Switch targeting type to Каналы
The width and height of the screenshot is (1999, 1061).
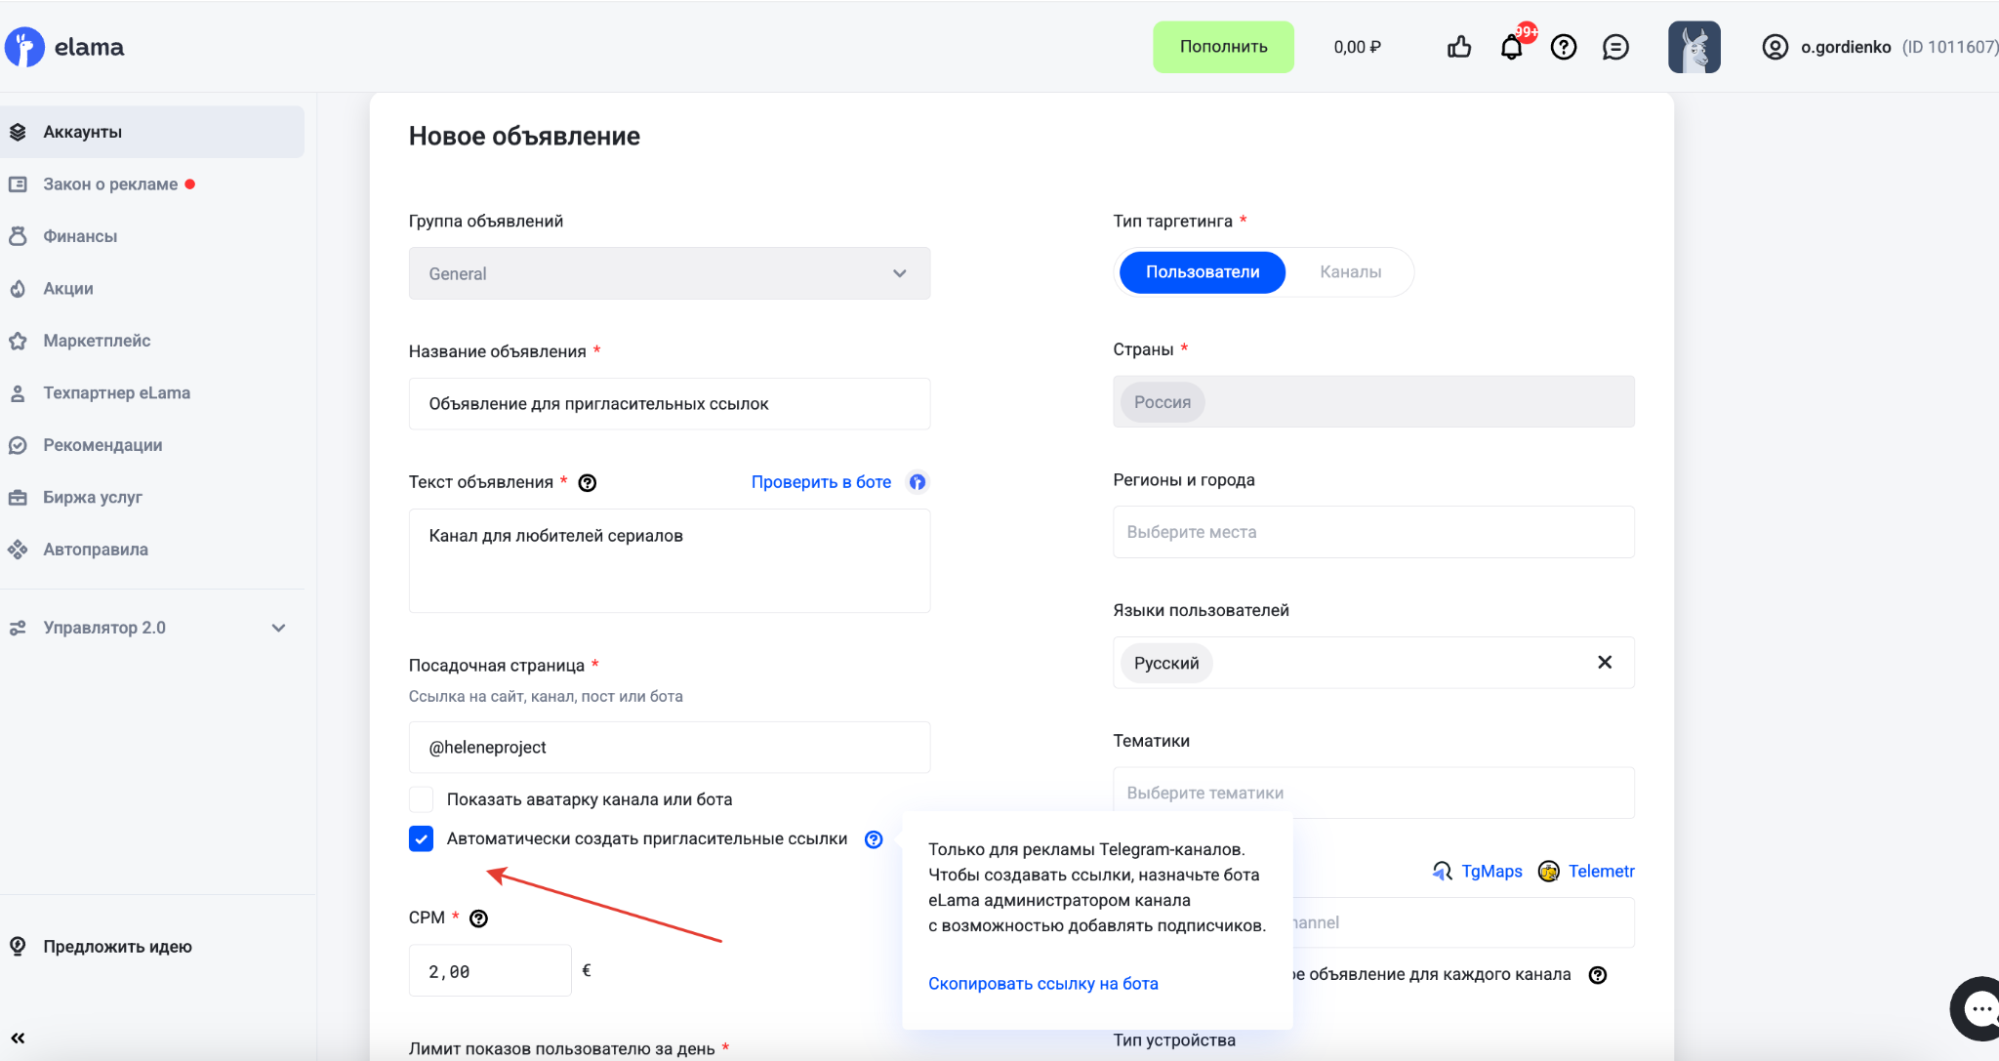pos(1350,272)
